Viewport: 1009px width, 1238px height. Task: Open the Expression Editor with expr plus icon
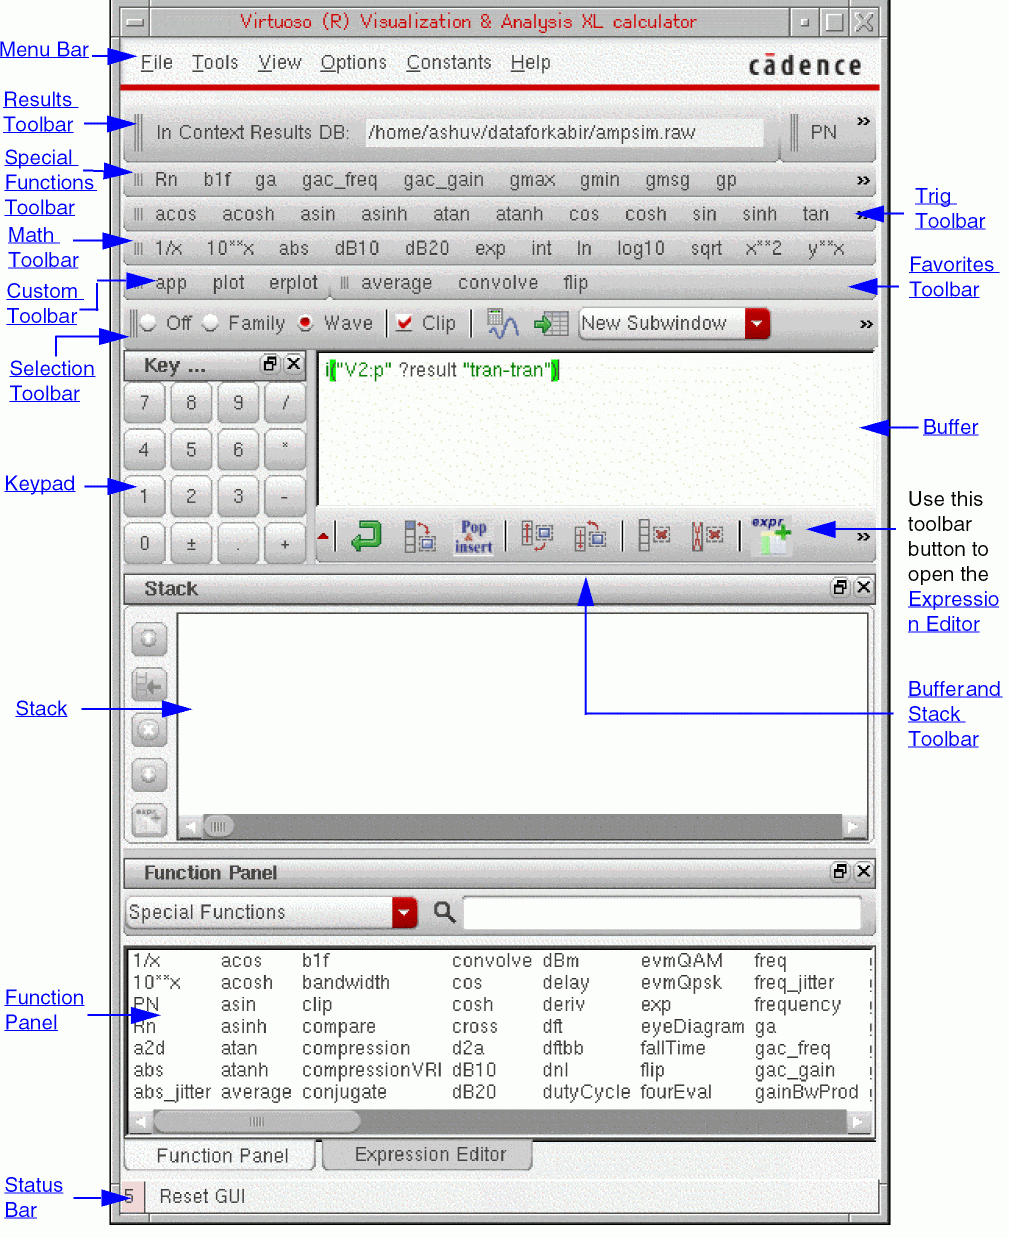770,536
